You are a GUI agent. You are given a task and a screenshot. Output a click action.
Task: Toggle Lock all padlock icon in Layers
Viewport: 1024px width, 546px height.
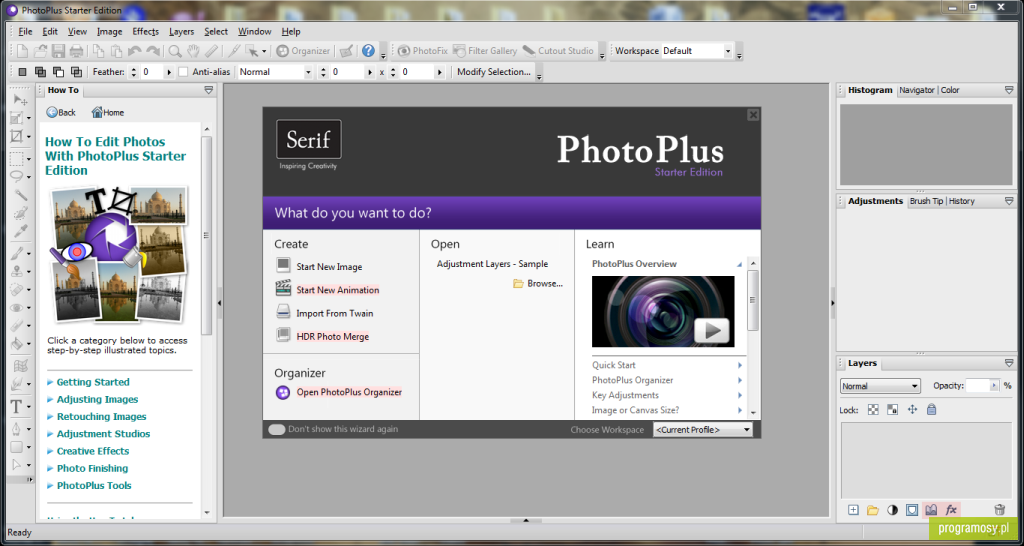932,410
